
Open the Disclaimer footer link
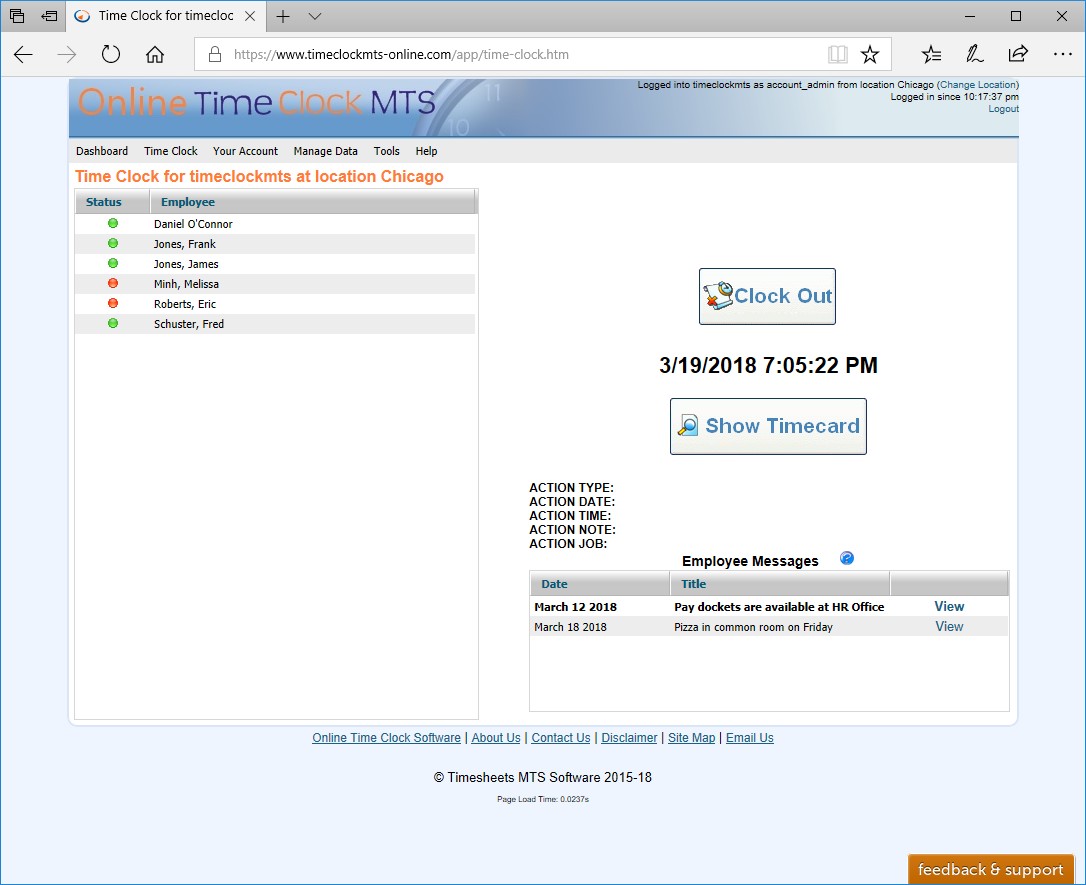pos(629,738)
